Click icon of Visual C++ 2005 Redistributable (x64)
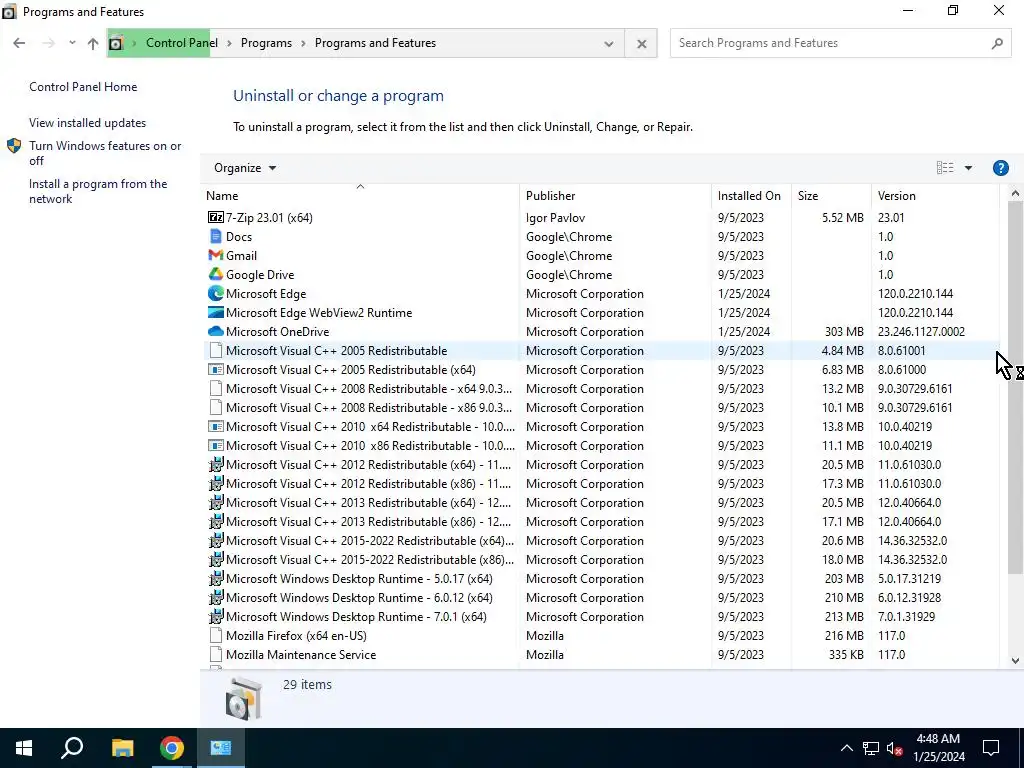1024x768 pixels. pos(216,370)
